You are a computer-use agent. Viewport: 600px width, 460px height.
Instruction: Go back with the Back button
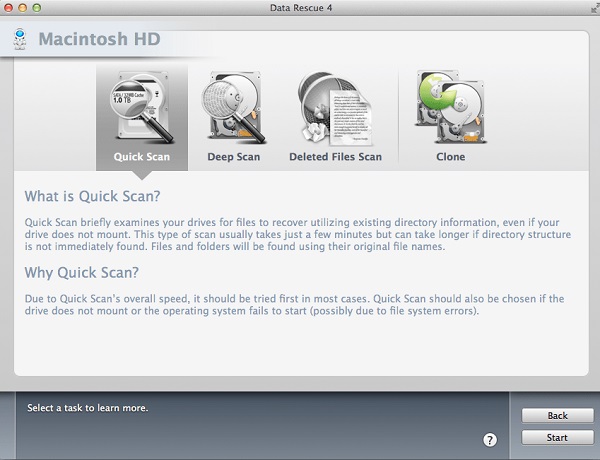558,416
